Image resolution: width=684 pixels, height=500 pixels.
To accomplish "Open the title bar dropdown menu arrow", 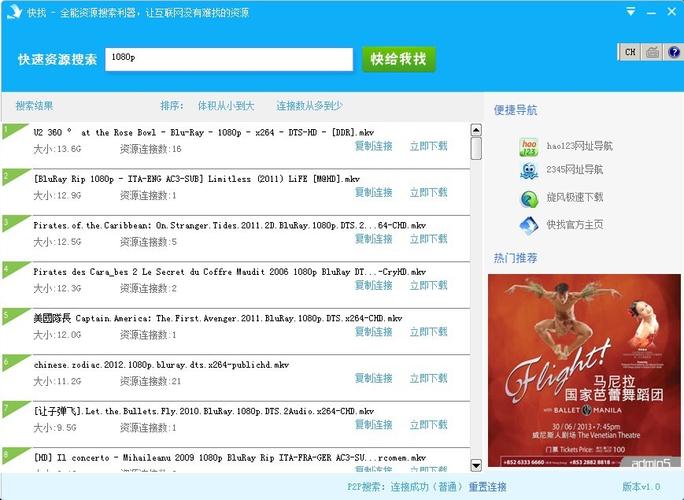I will tap(630, 12).
